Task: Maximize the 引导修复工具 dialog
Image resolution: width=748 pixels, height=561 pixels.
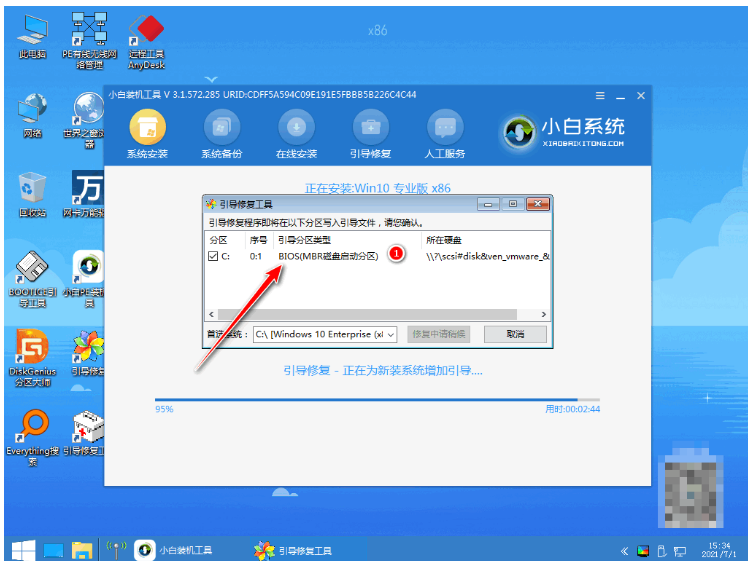Action: (513, 204)
